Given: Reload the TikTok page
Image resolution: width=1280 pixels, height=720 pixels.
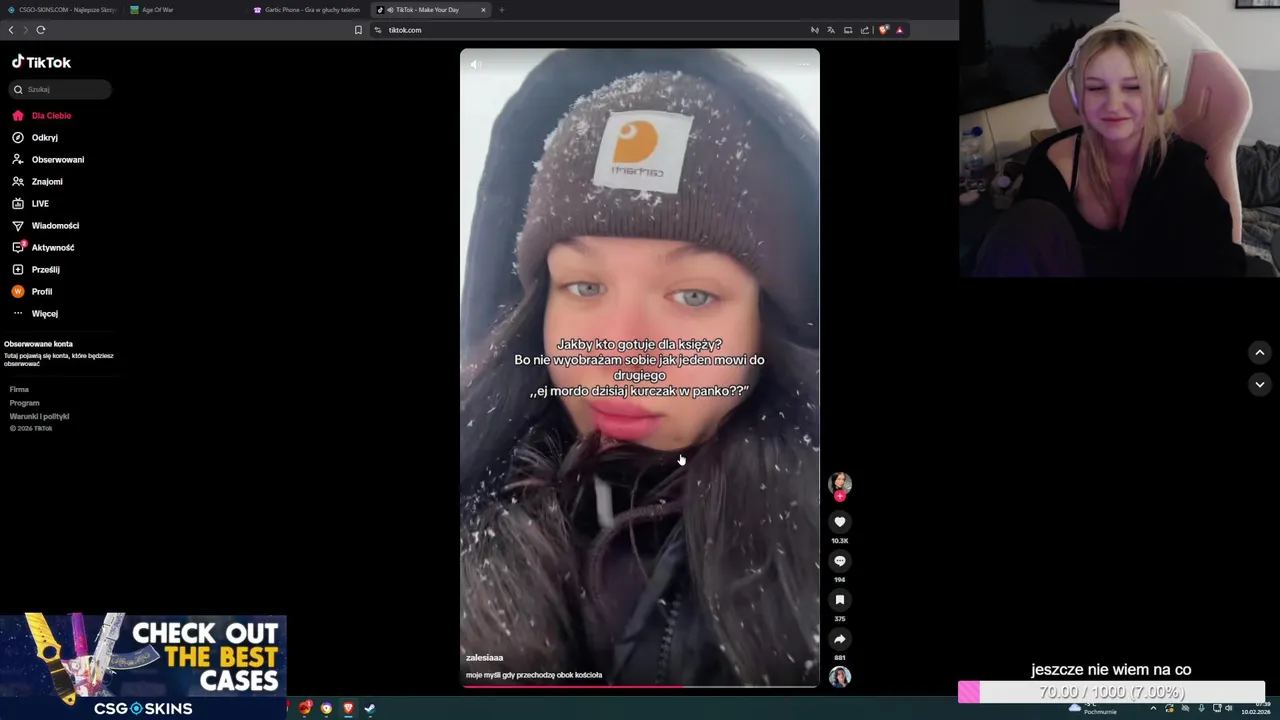Looking at the screenshot, I should (x=41, y=30).
